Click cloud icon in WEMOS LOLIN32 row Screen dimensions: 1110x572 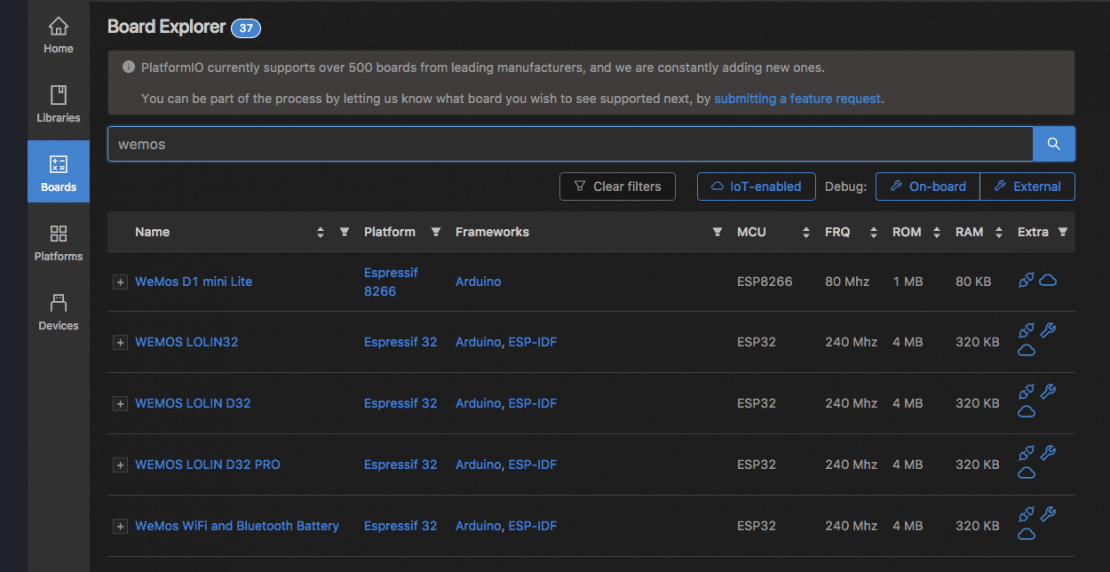click(x=1026, y=350)
